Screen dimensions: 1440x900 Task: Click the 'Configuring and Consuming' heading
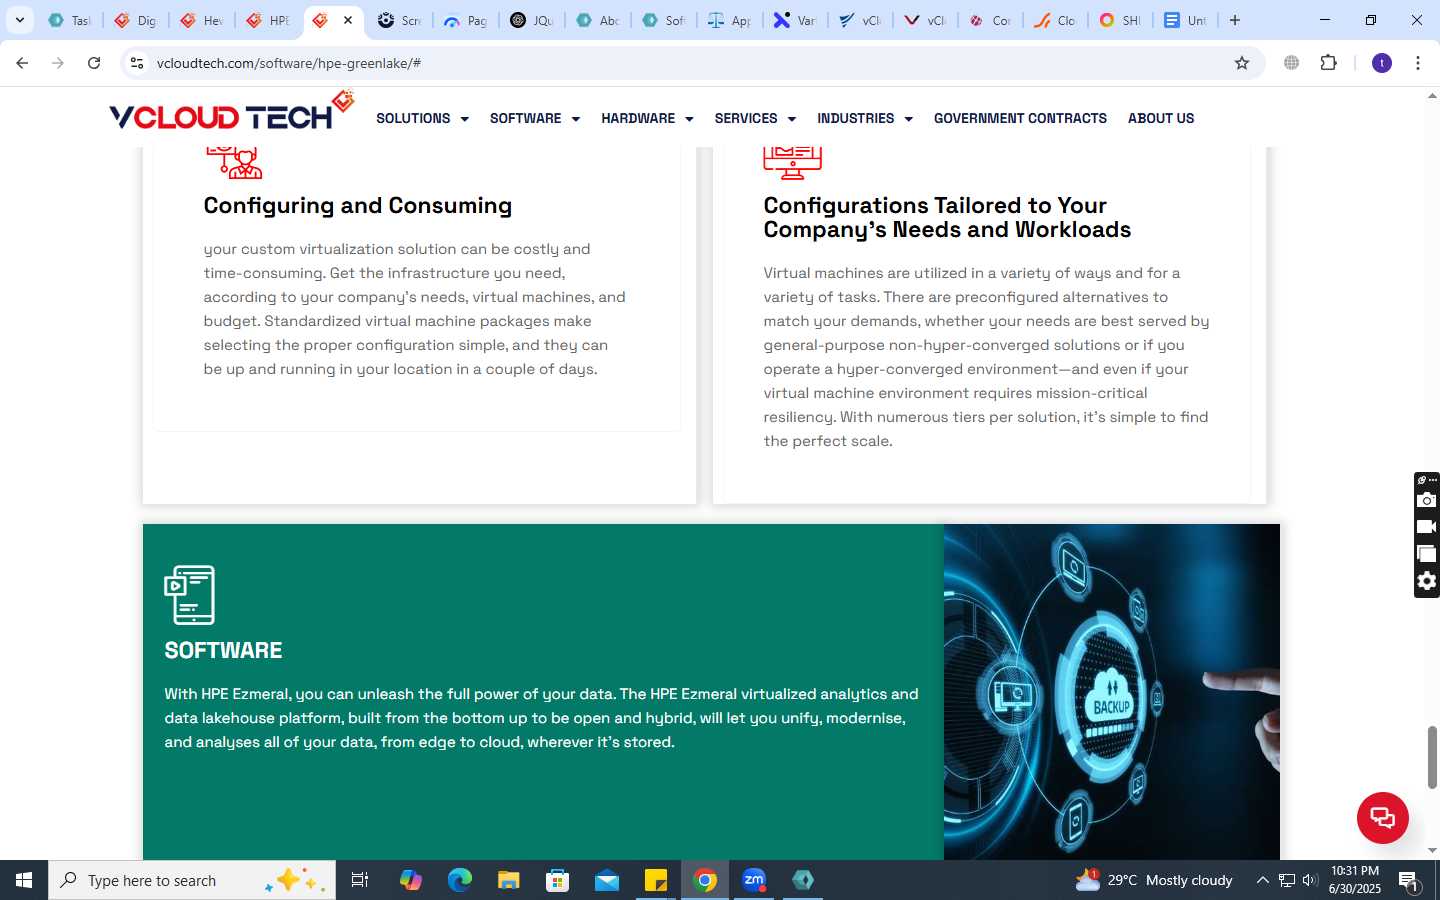click(358, 205)
